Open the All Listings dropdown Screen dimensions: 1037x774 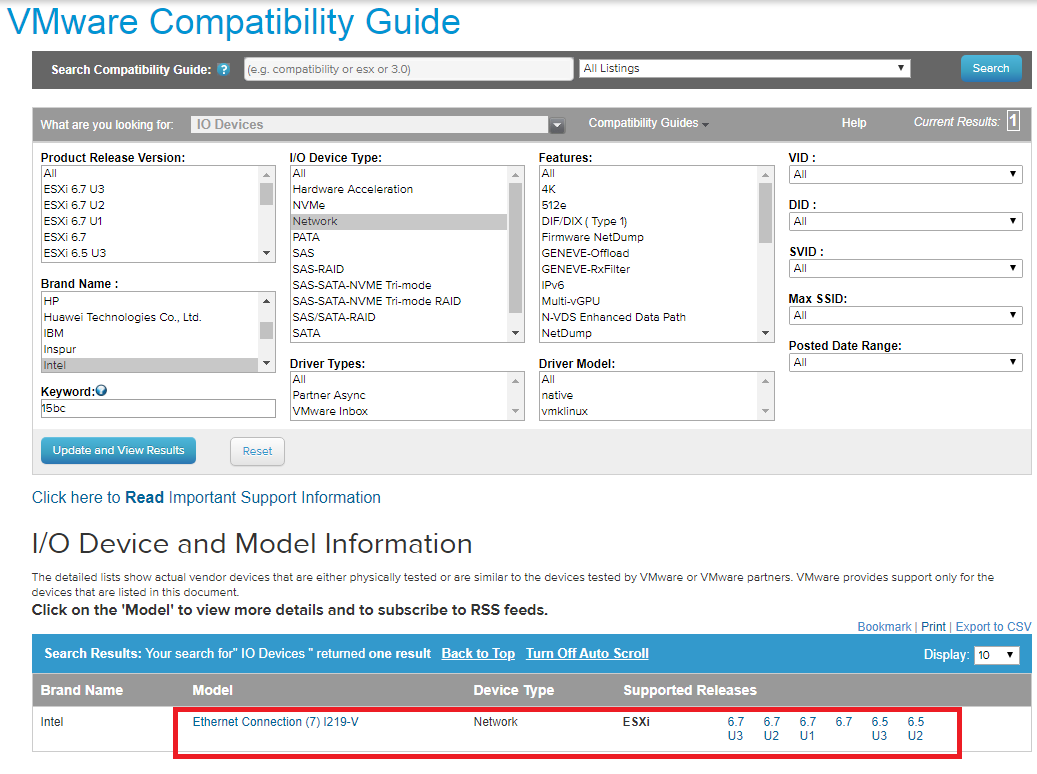[745, 68]
